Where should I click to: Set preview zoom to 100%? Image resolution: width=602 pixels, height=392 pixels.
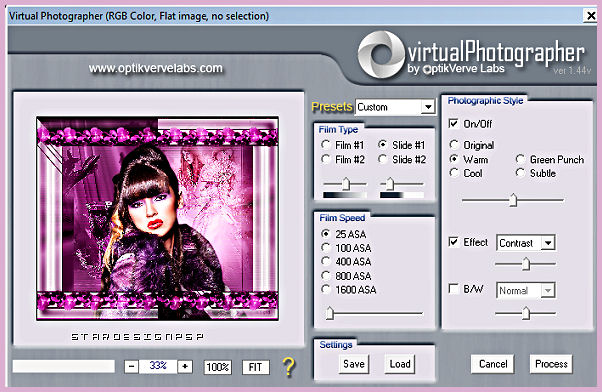click(x=218, y=367)
